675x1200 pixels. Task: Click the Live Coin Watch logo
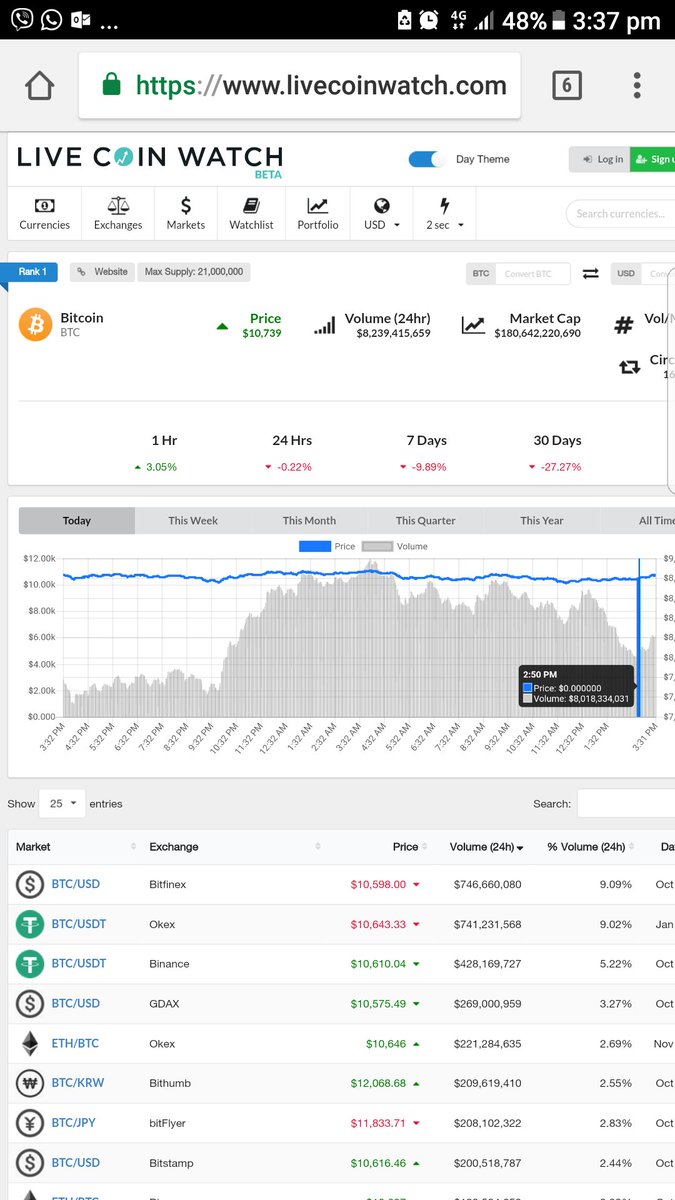tap(150, 161)
